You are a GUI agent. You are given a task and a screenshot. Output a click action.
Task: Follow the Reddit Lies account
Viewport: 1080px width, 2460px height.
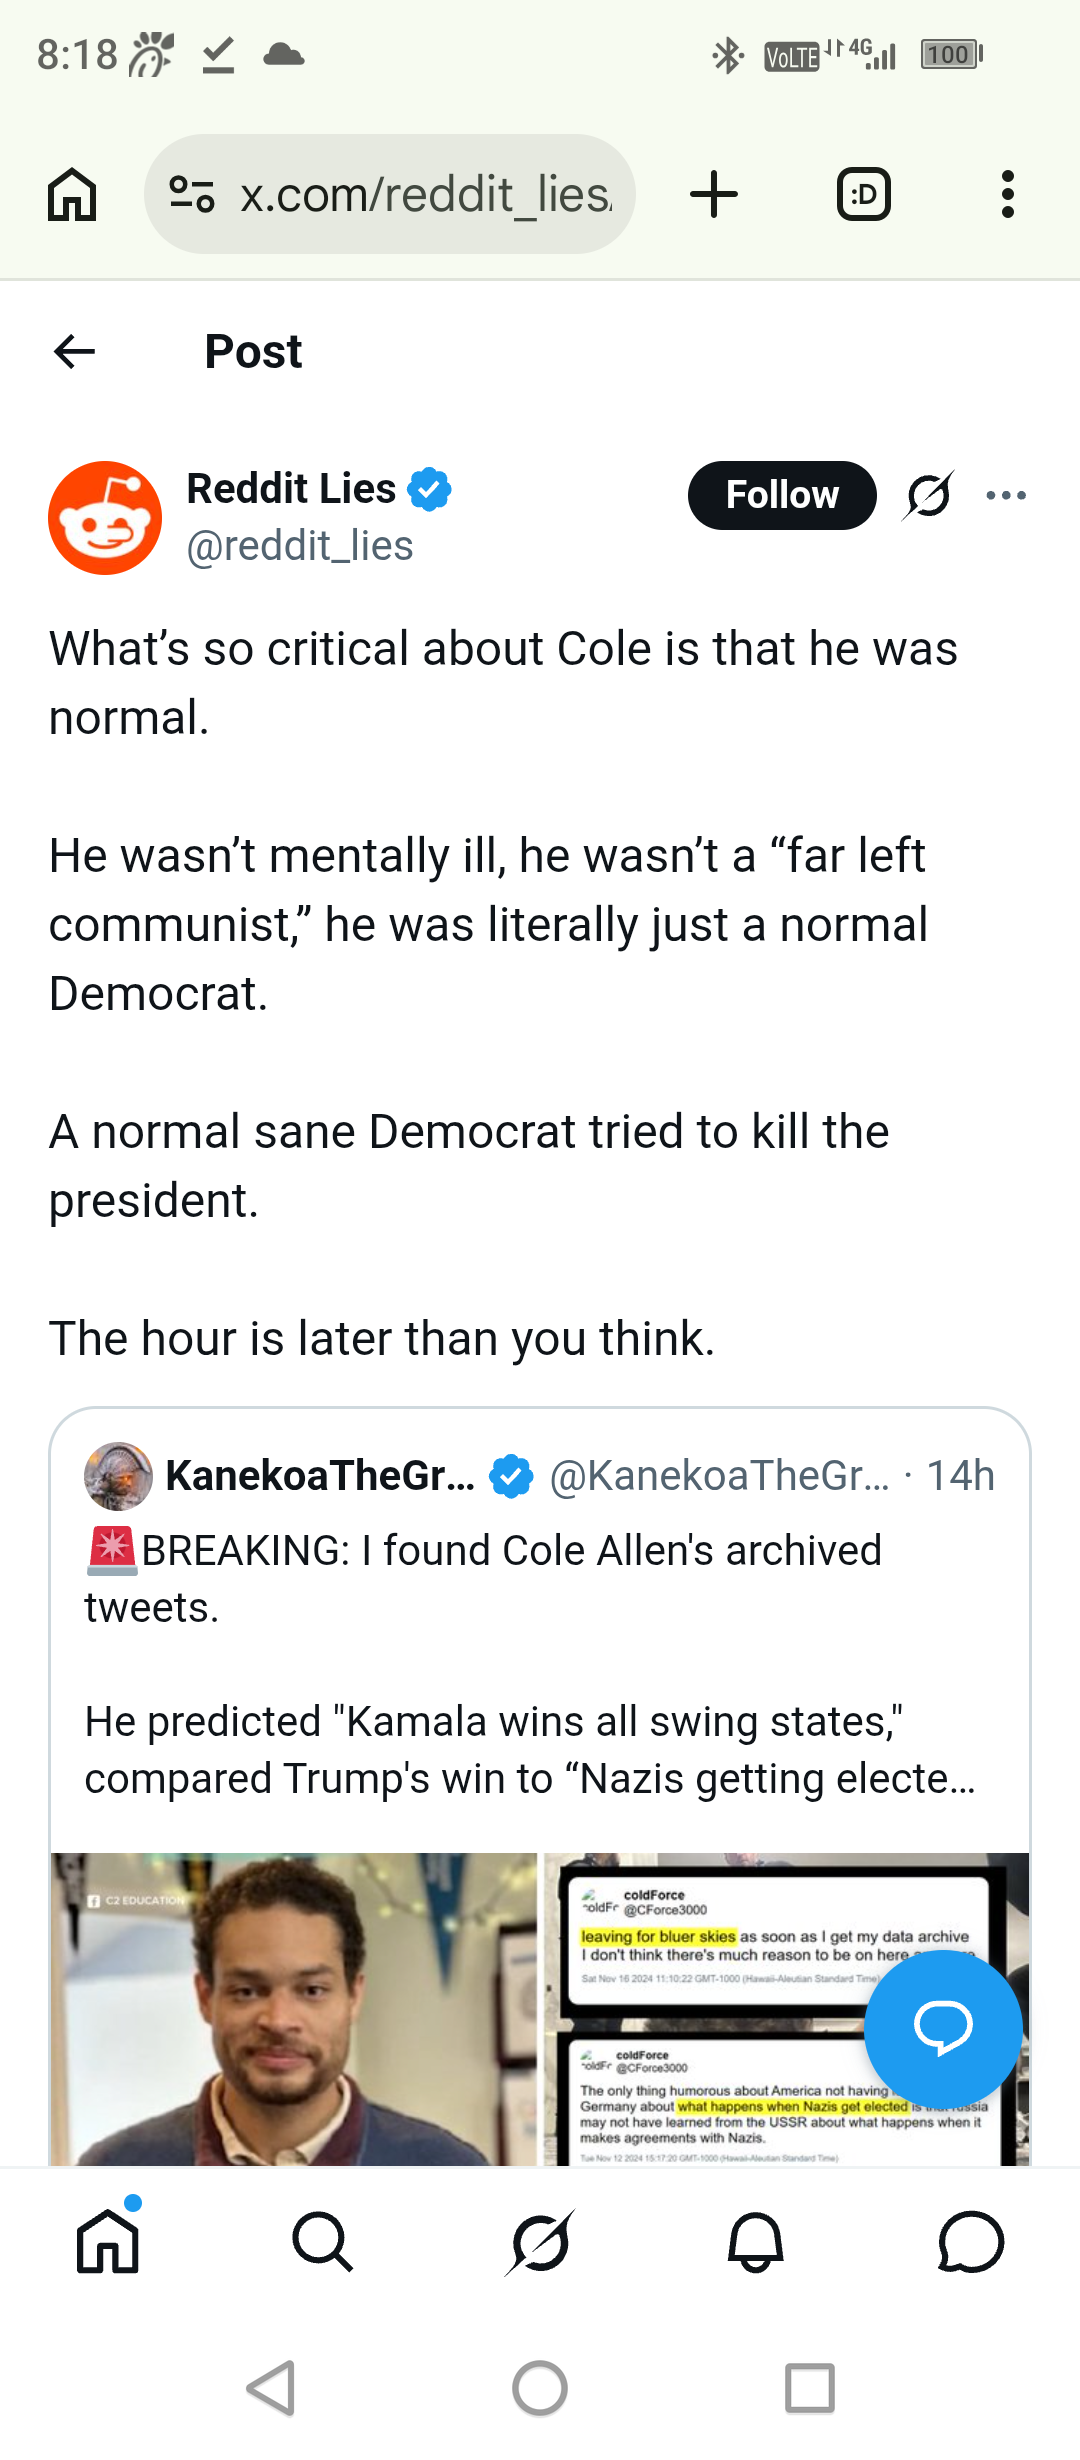(x=782, y=495)
